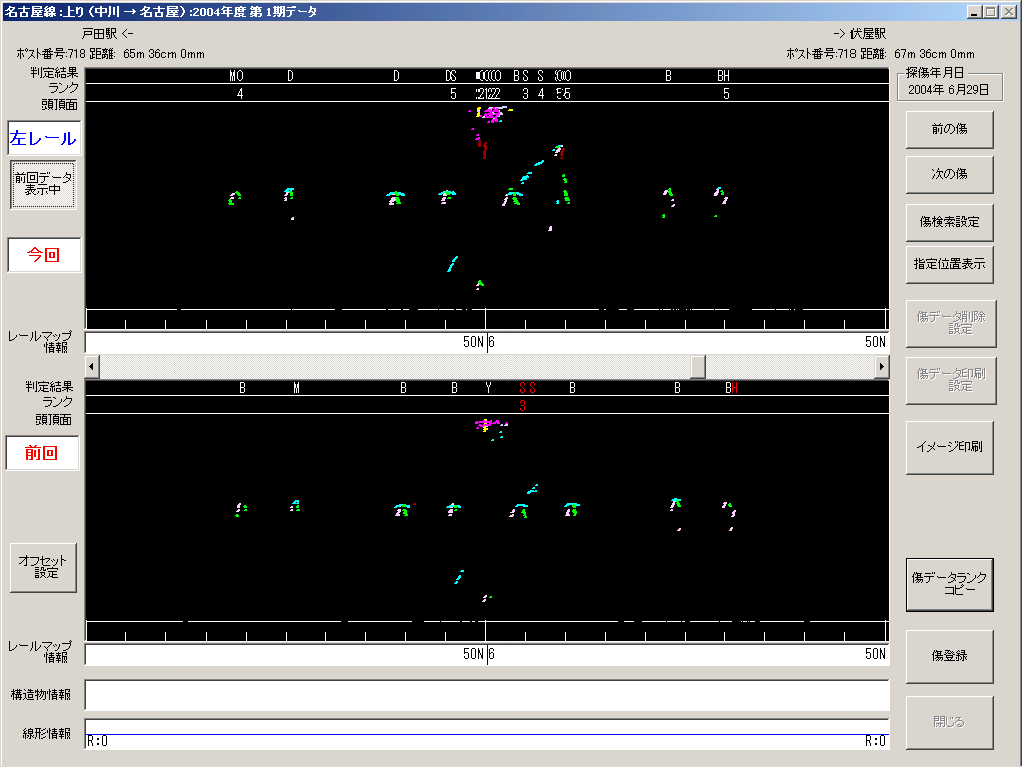Viewport: 1023px width, 769px height.
Task: Open 傷検索設定 flaw search settings
Action: tap(949, 221)
